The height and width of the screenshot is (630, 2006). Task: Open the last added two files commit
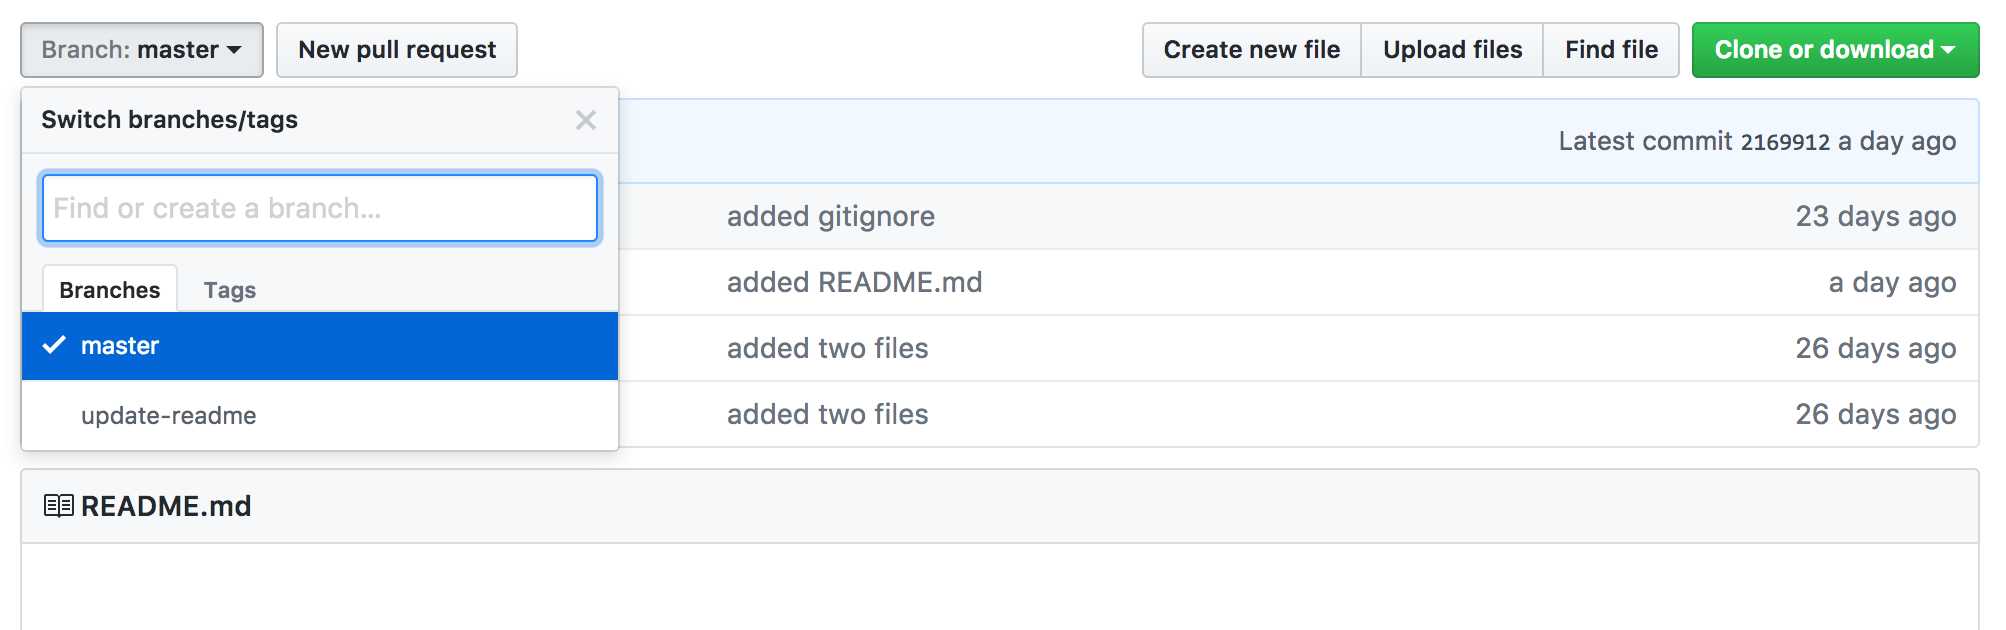(x=828, y=414)
